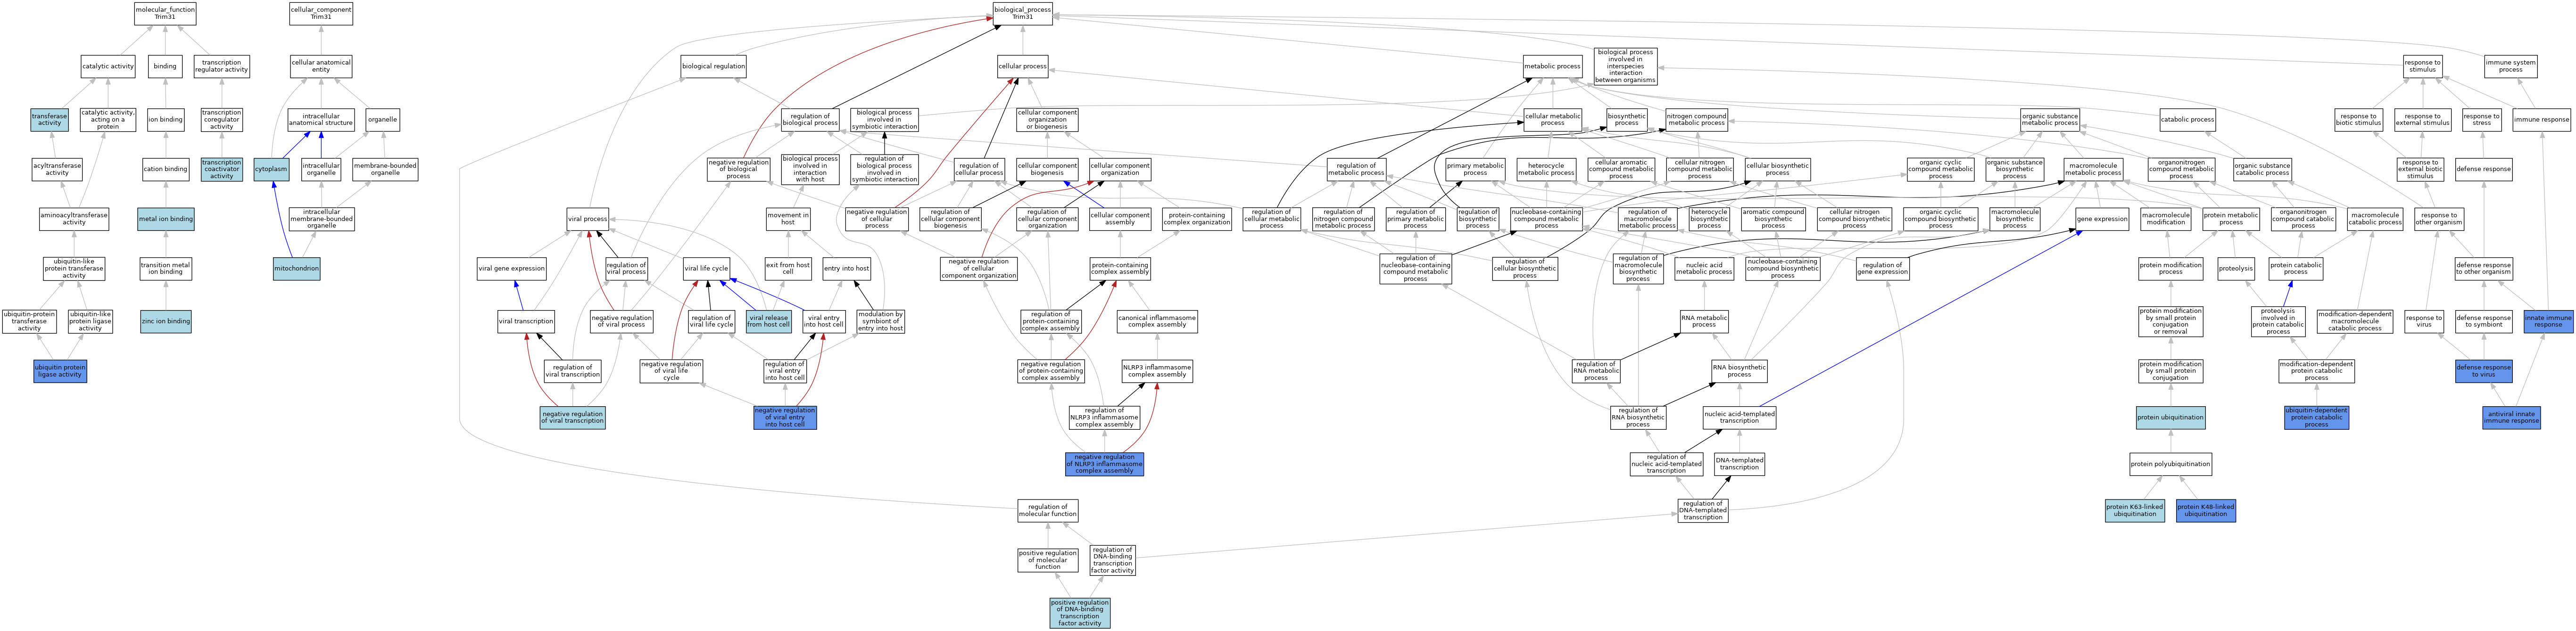Select the 'exit from host cell' node
This screenshot has height=631, width=2576.
pyautogui.click(x=788, y=268)
